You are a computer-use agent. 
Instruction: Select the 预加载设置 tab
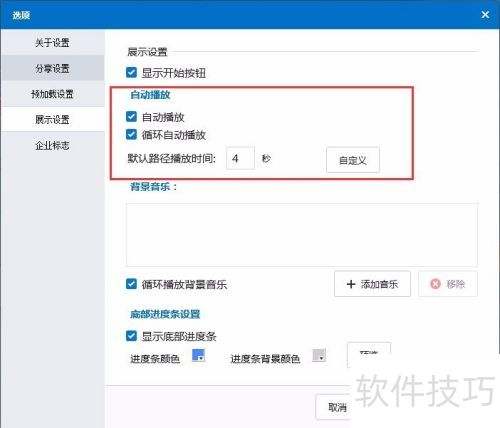52,94
